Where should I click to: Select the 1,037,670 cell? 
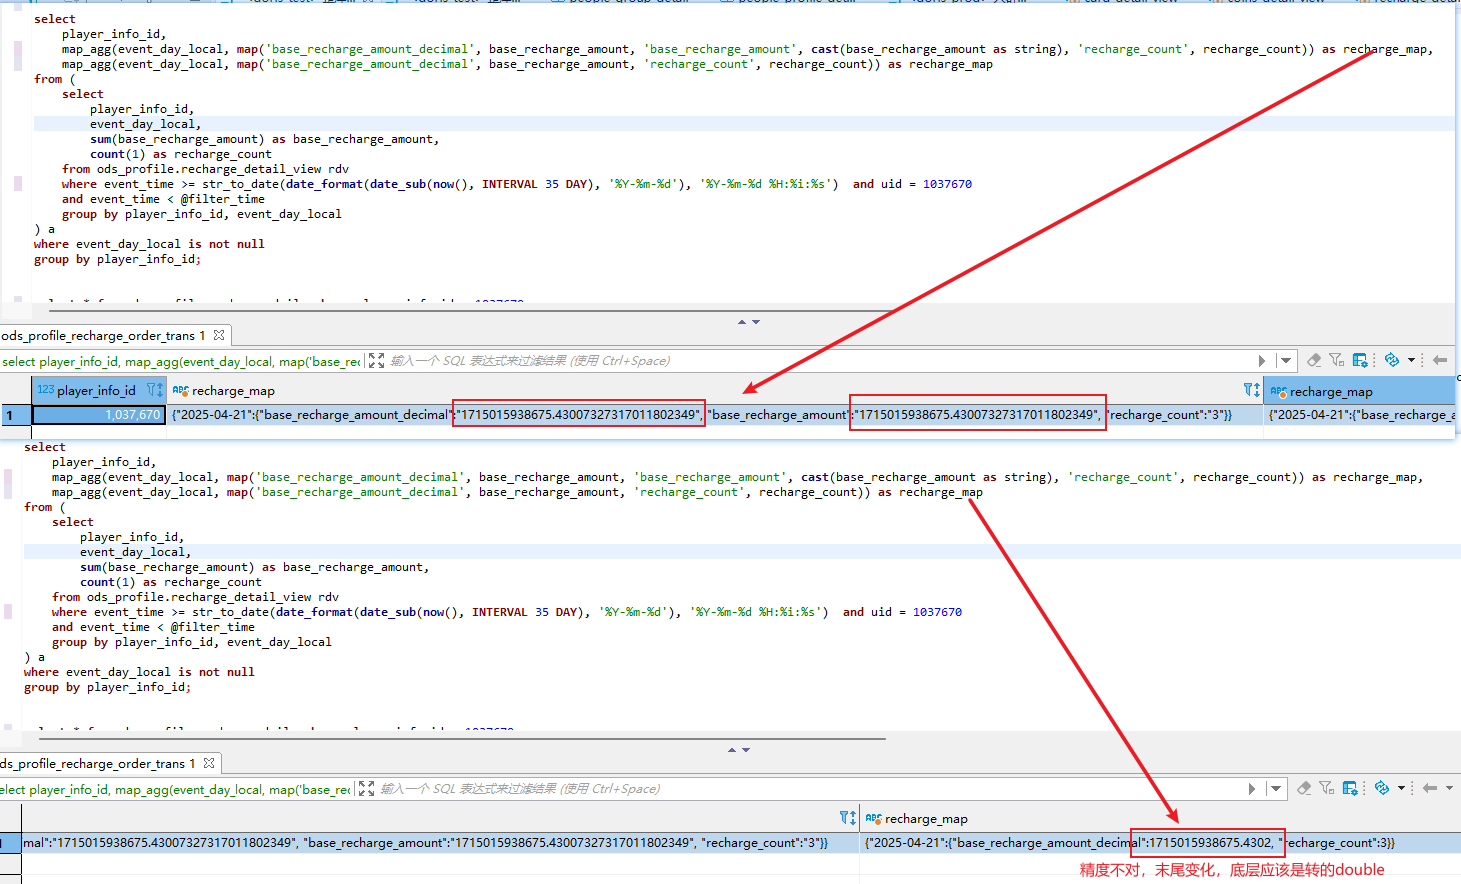(x=99, y=415)
